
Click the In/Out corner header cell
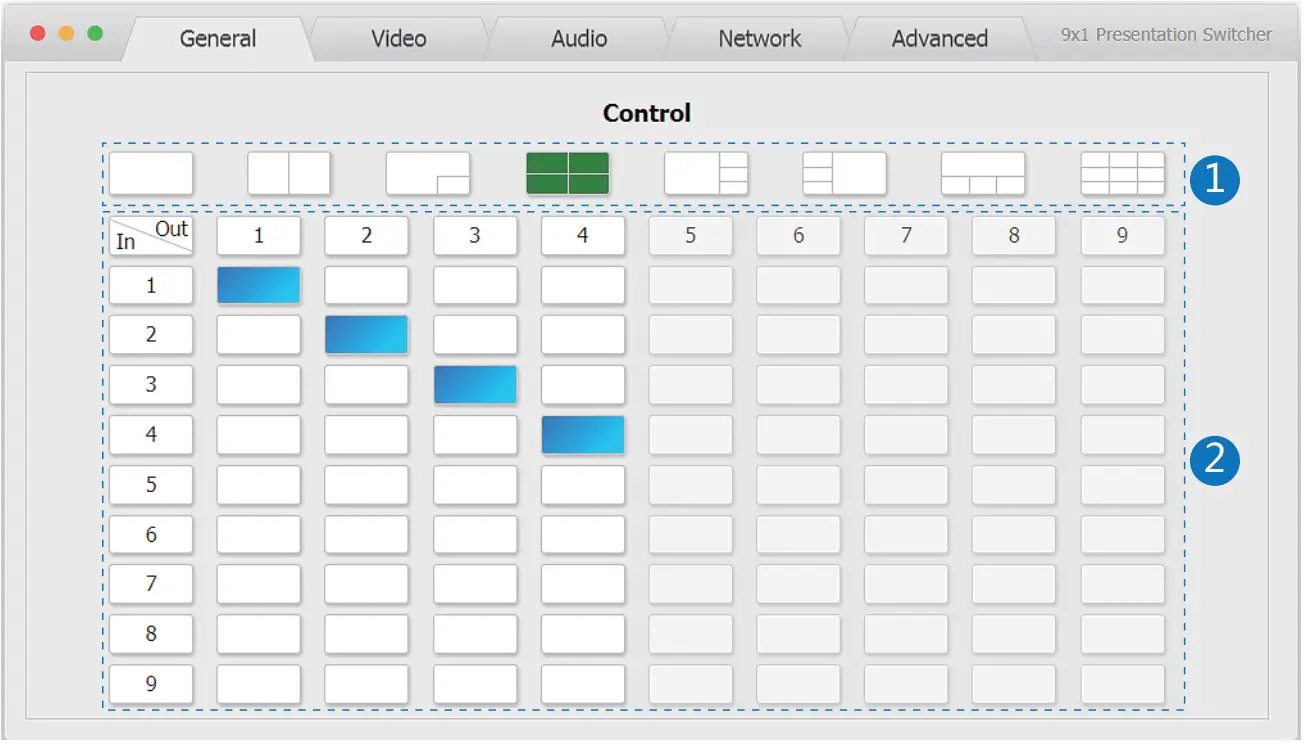click(151, 236)
